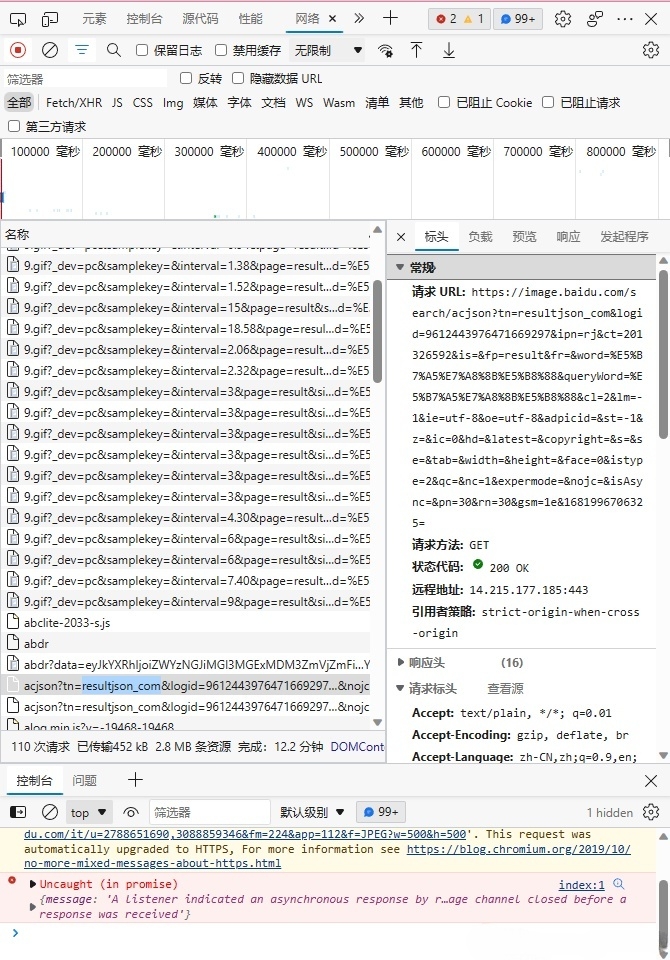Image resolution: width=670 pixels, height=960 pixels.
Task: Click the stop recording network log icon
Action: tap(18, 50)
